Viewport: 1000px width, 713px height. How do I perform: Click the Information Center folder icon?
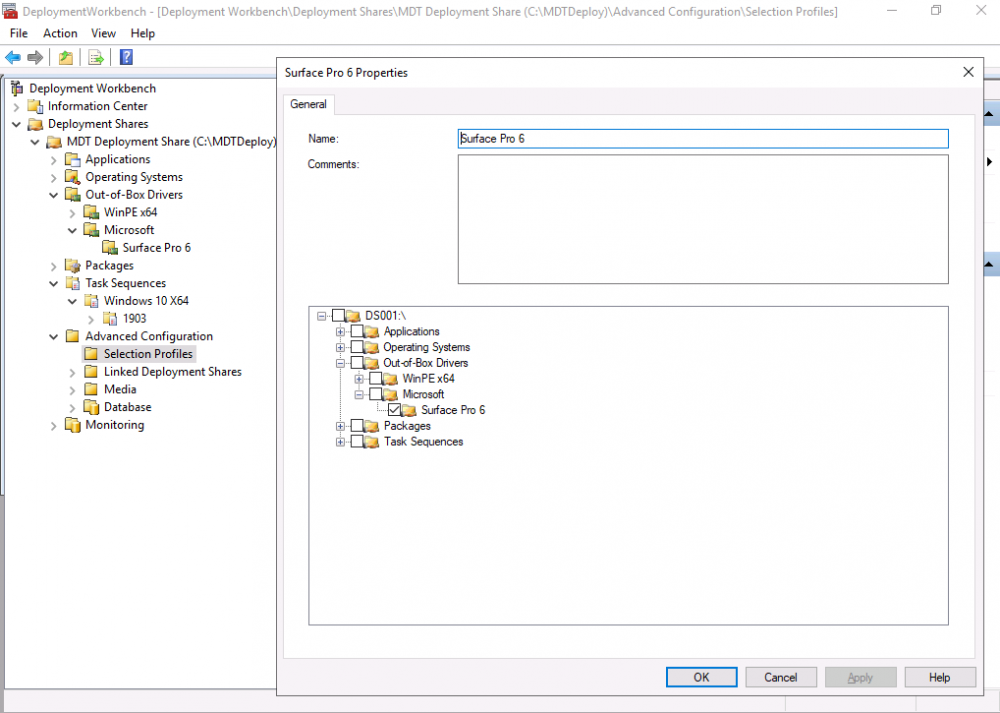point(36,106)
